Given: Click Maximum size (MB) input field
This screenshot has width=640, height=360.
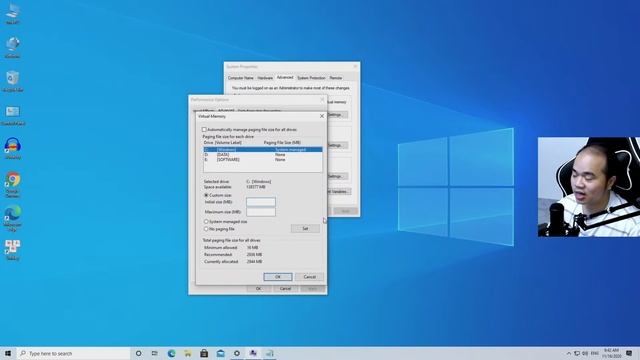Looking at the screenshot, I should [x=260, y=212].
